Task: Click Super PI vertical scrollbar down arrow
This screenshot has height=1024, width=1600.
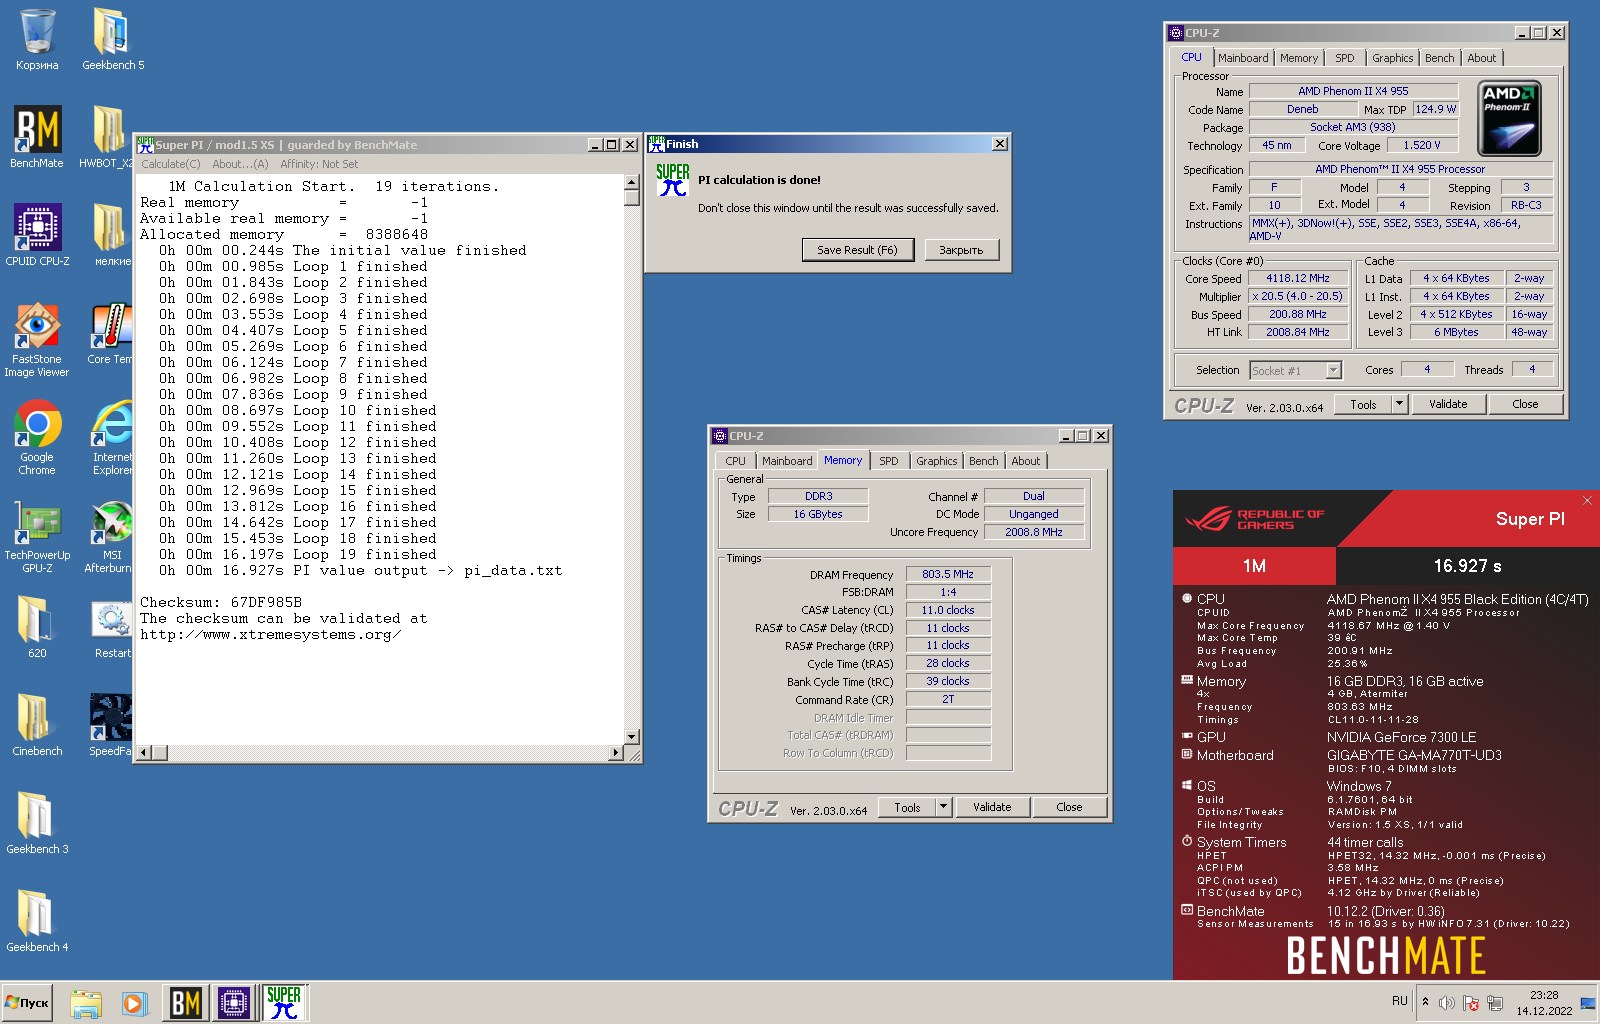Action: click(x=632, y=737)
